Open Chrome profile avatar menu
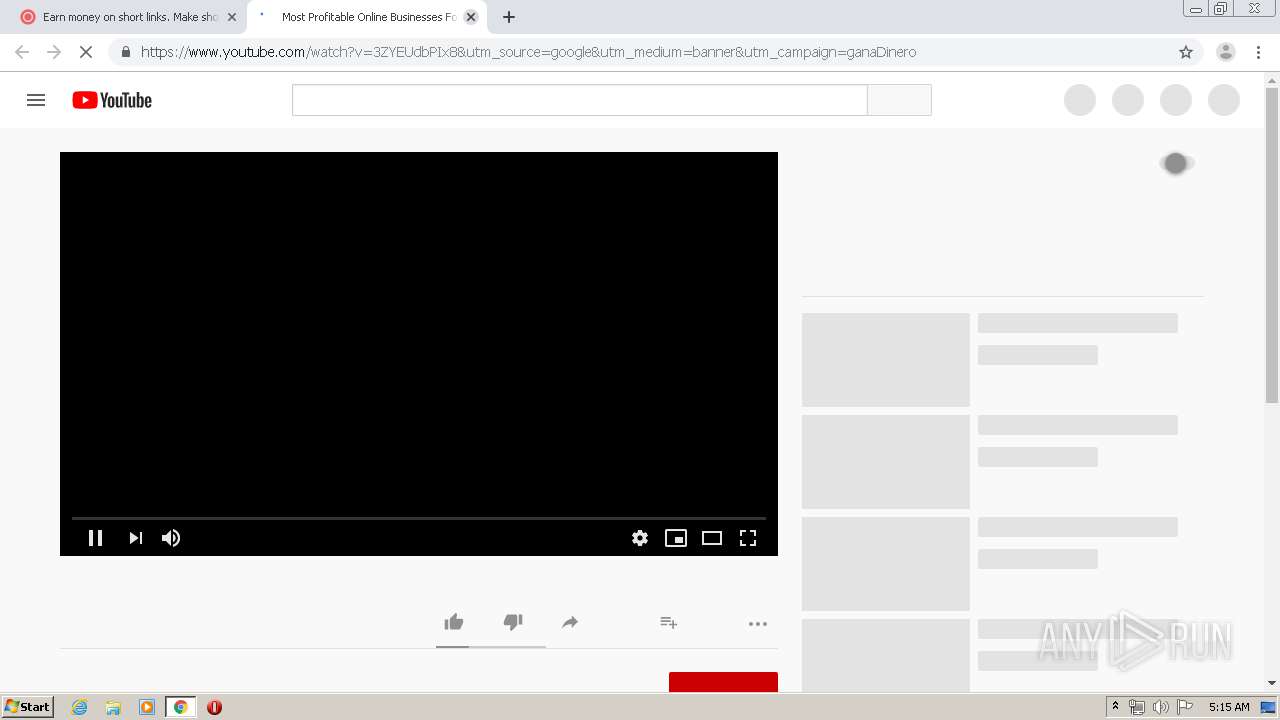The width and height of the screenshot is (1280, 720). (1225, 52)
